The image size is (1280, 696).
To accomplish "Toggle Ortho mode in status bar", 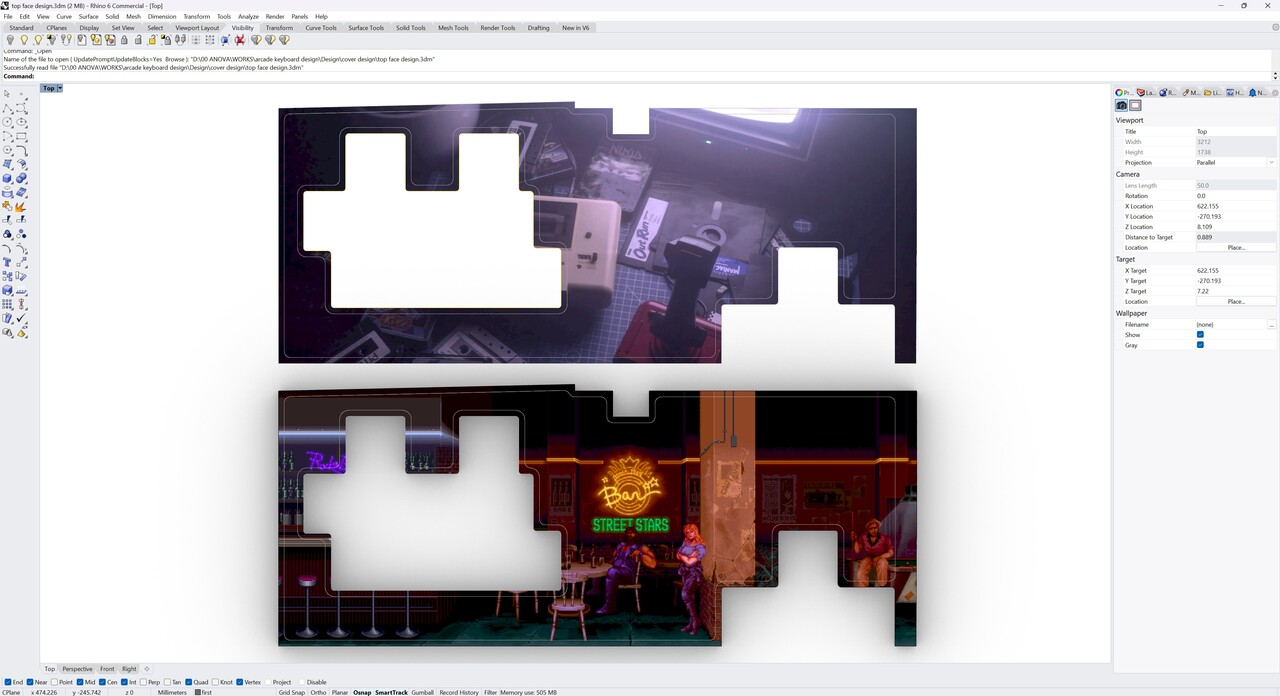I will click(x=318, y=692).
